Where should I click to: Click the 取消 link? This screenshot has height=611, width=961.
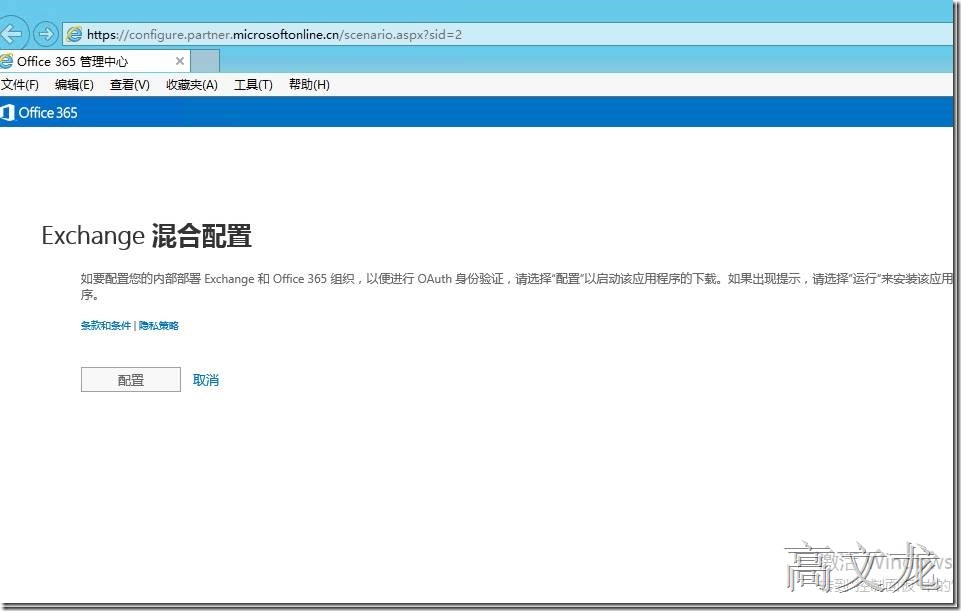(206, 380)
